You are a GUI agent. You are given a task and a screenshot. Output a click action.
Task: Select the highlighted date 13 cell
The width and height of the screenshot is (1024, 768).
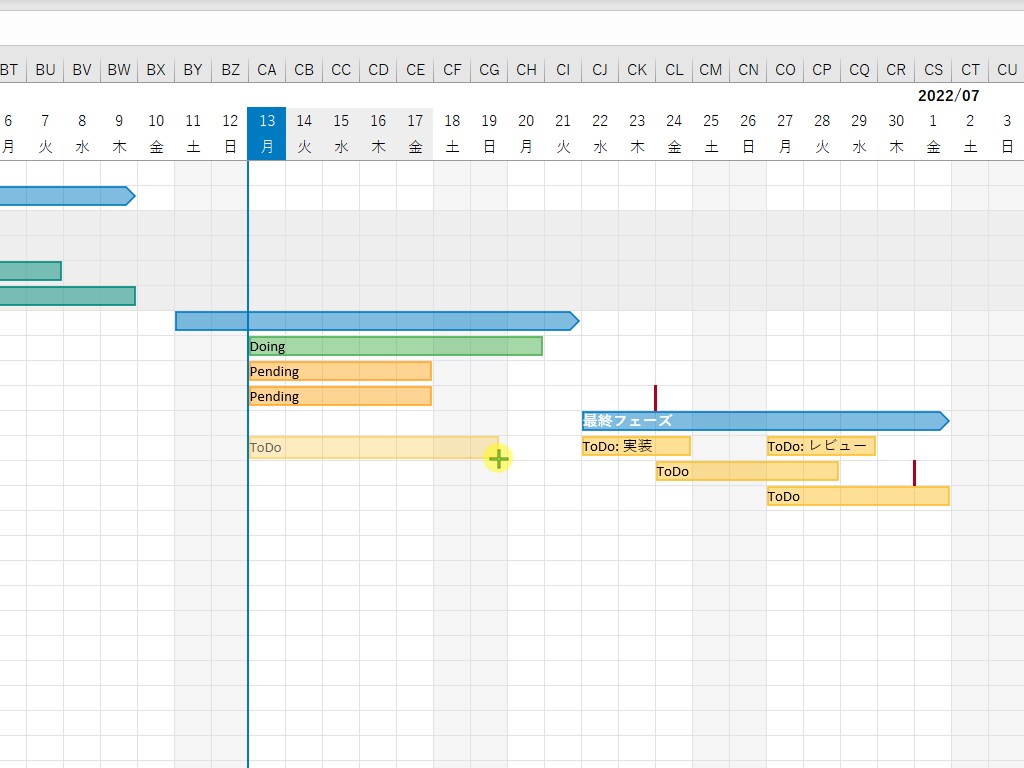click(267, 133)
